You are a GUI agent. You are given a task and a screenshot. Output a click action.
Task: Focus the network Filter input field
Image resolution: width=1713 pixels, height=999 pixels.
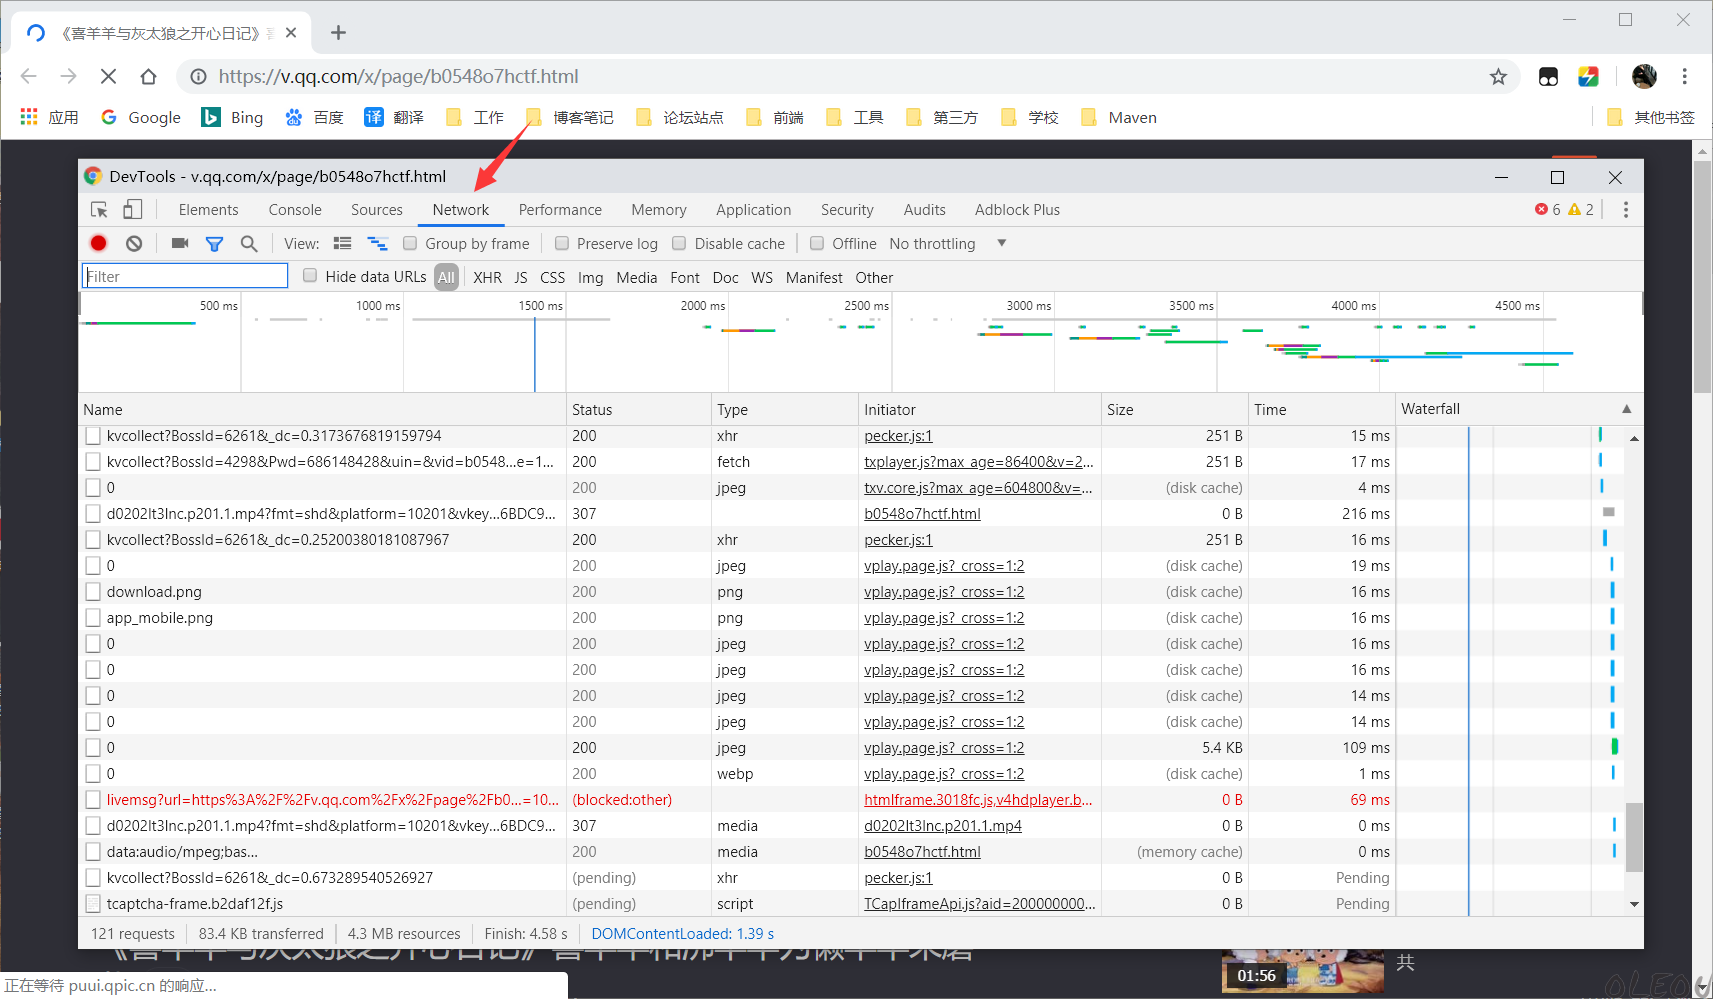tap(184, 276)
